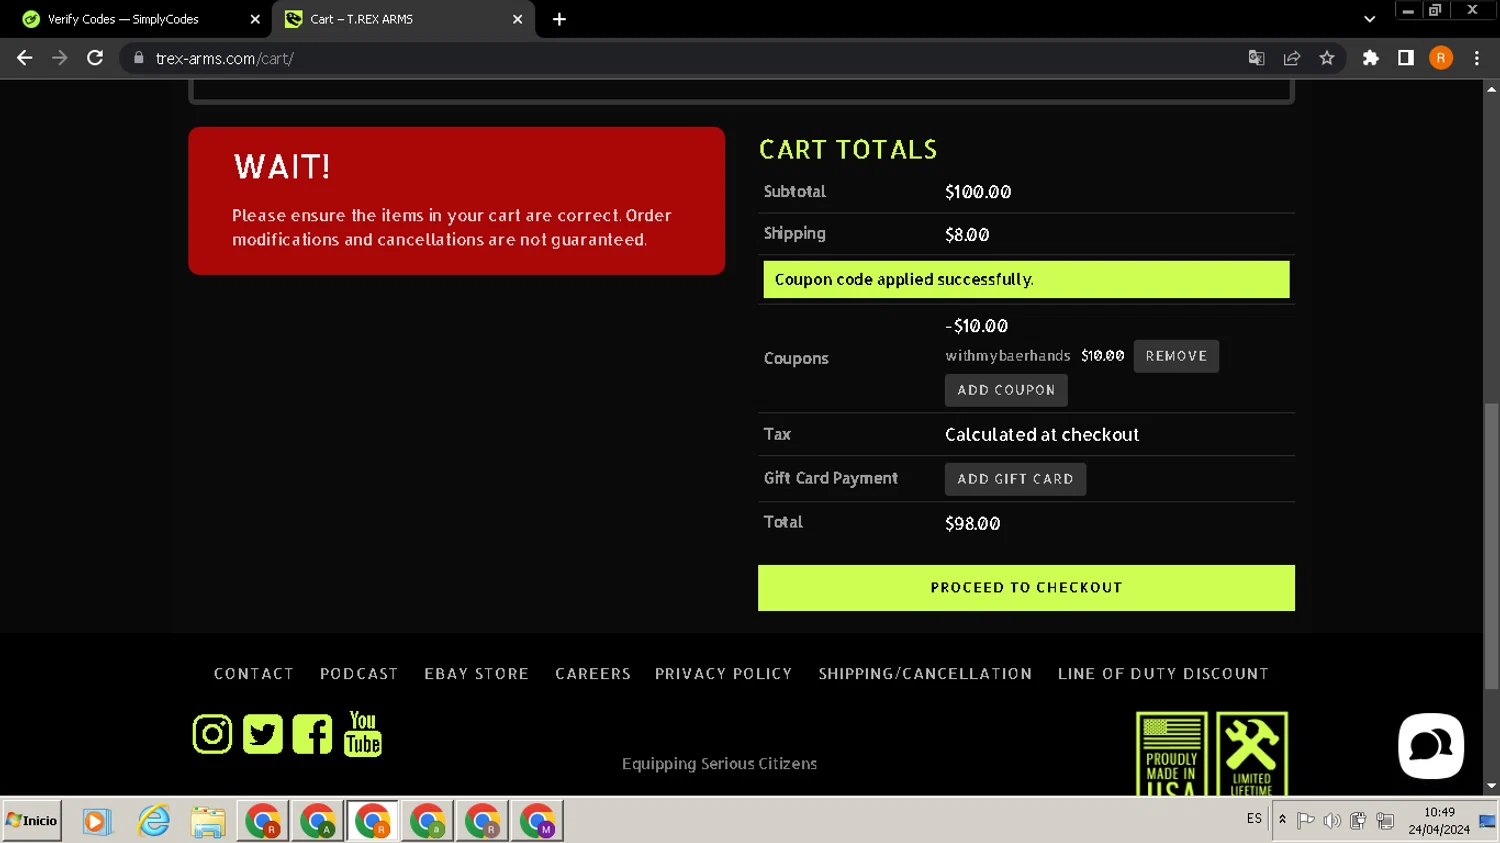Image resolution: width=1500 pixels, height=843 pixels.
Task: Click the Add Gift Card button
Action: pyautogui.click(x=1015, y=479)
